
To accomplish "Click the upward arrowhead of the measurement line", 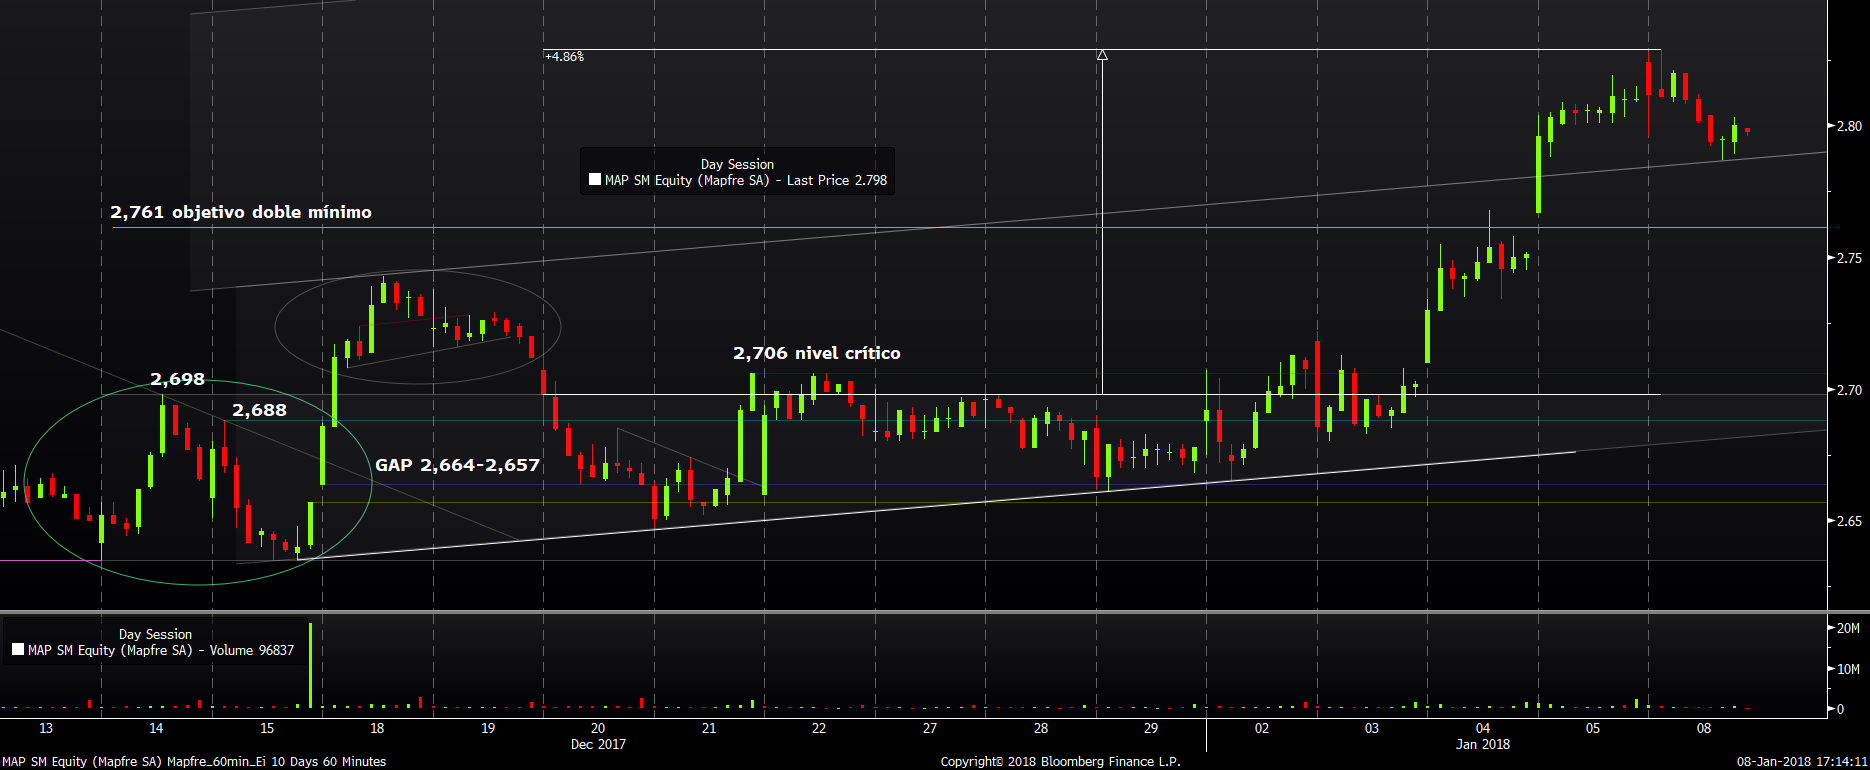I will point(1102,55).
